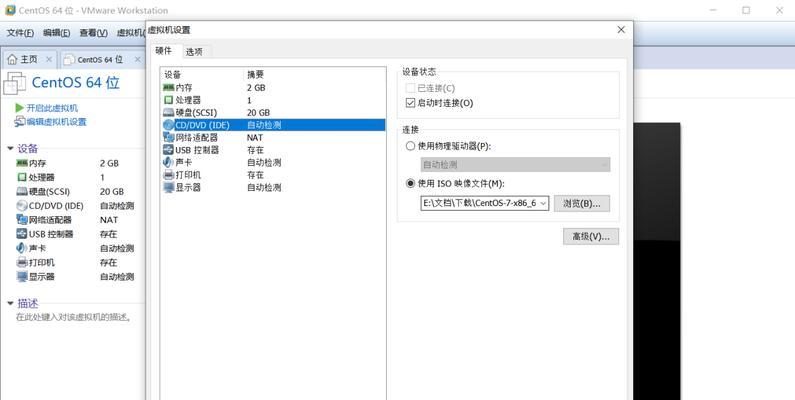Click 硬盘(SCSI) 20 GB in main window panel
The height and width of the screenshot is (400, 795).
(x=75, y=192)
